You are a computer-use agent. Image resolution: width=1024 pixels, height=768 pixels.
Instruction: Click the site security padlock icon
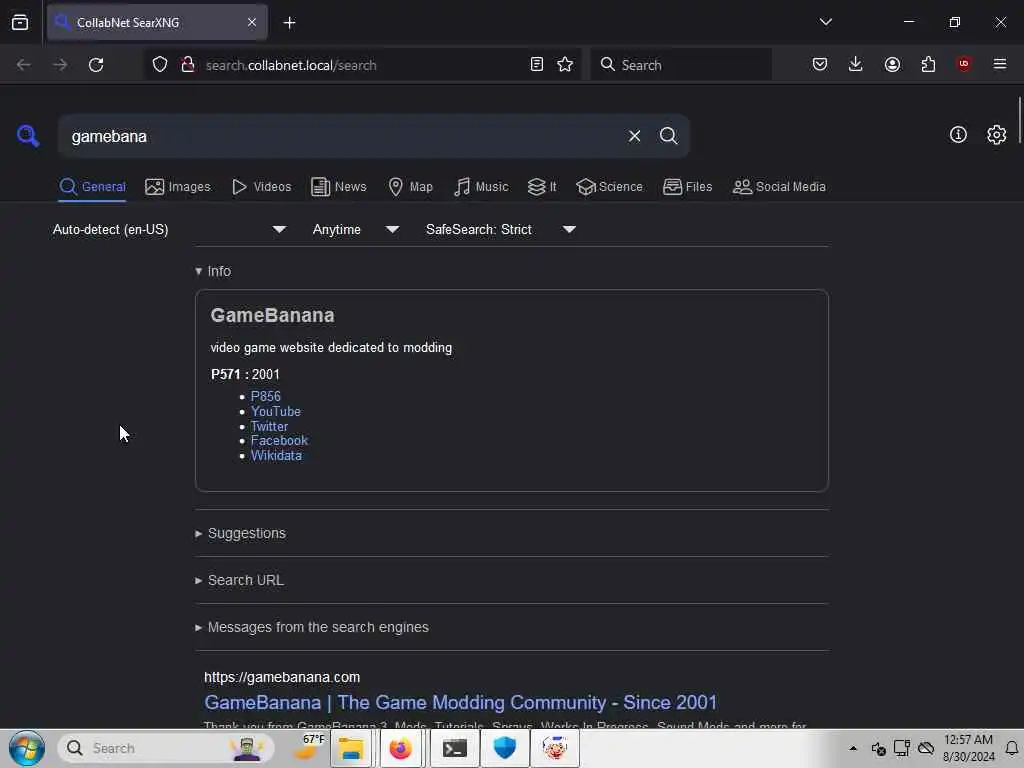tap(188, 64)
